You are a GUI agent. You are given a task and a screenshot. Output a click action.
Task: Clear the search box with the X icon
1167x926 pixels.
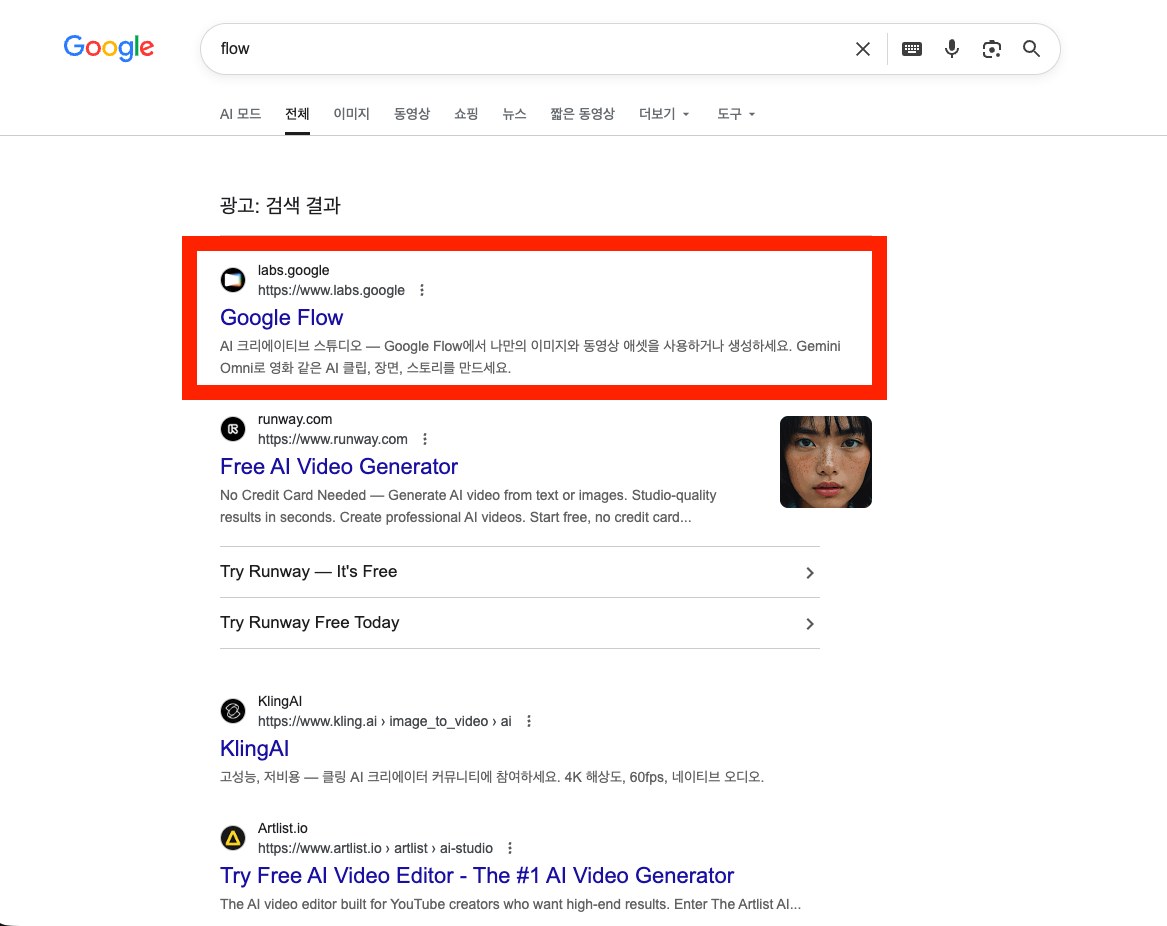(863, 49)
